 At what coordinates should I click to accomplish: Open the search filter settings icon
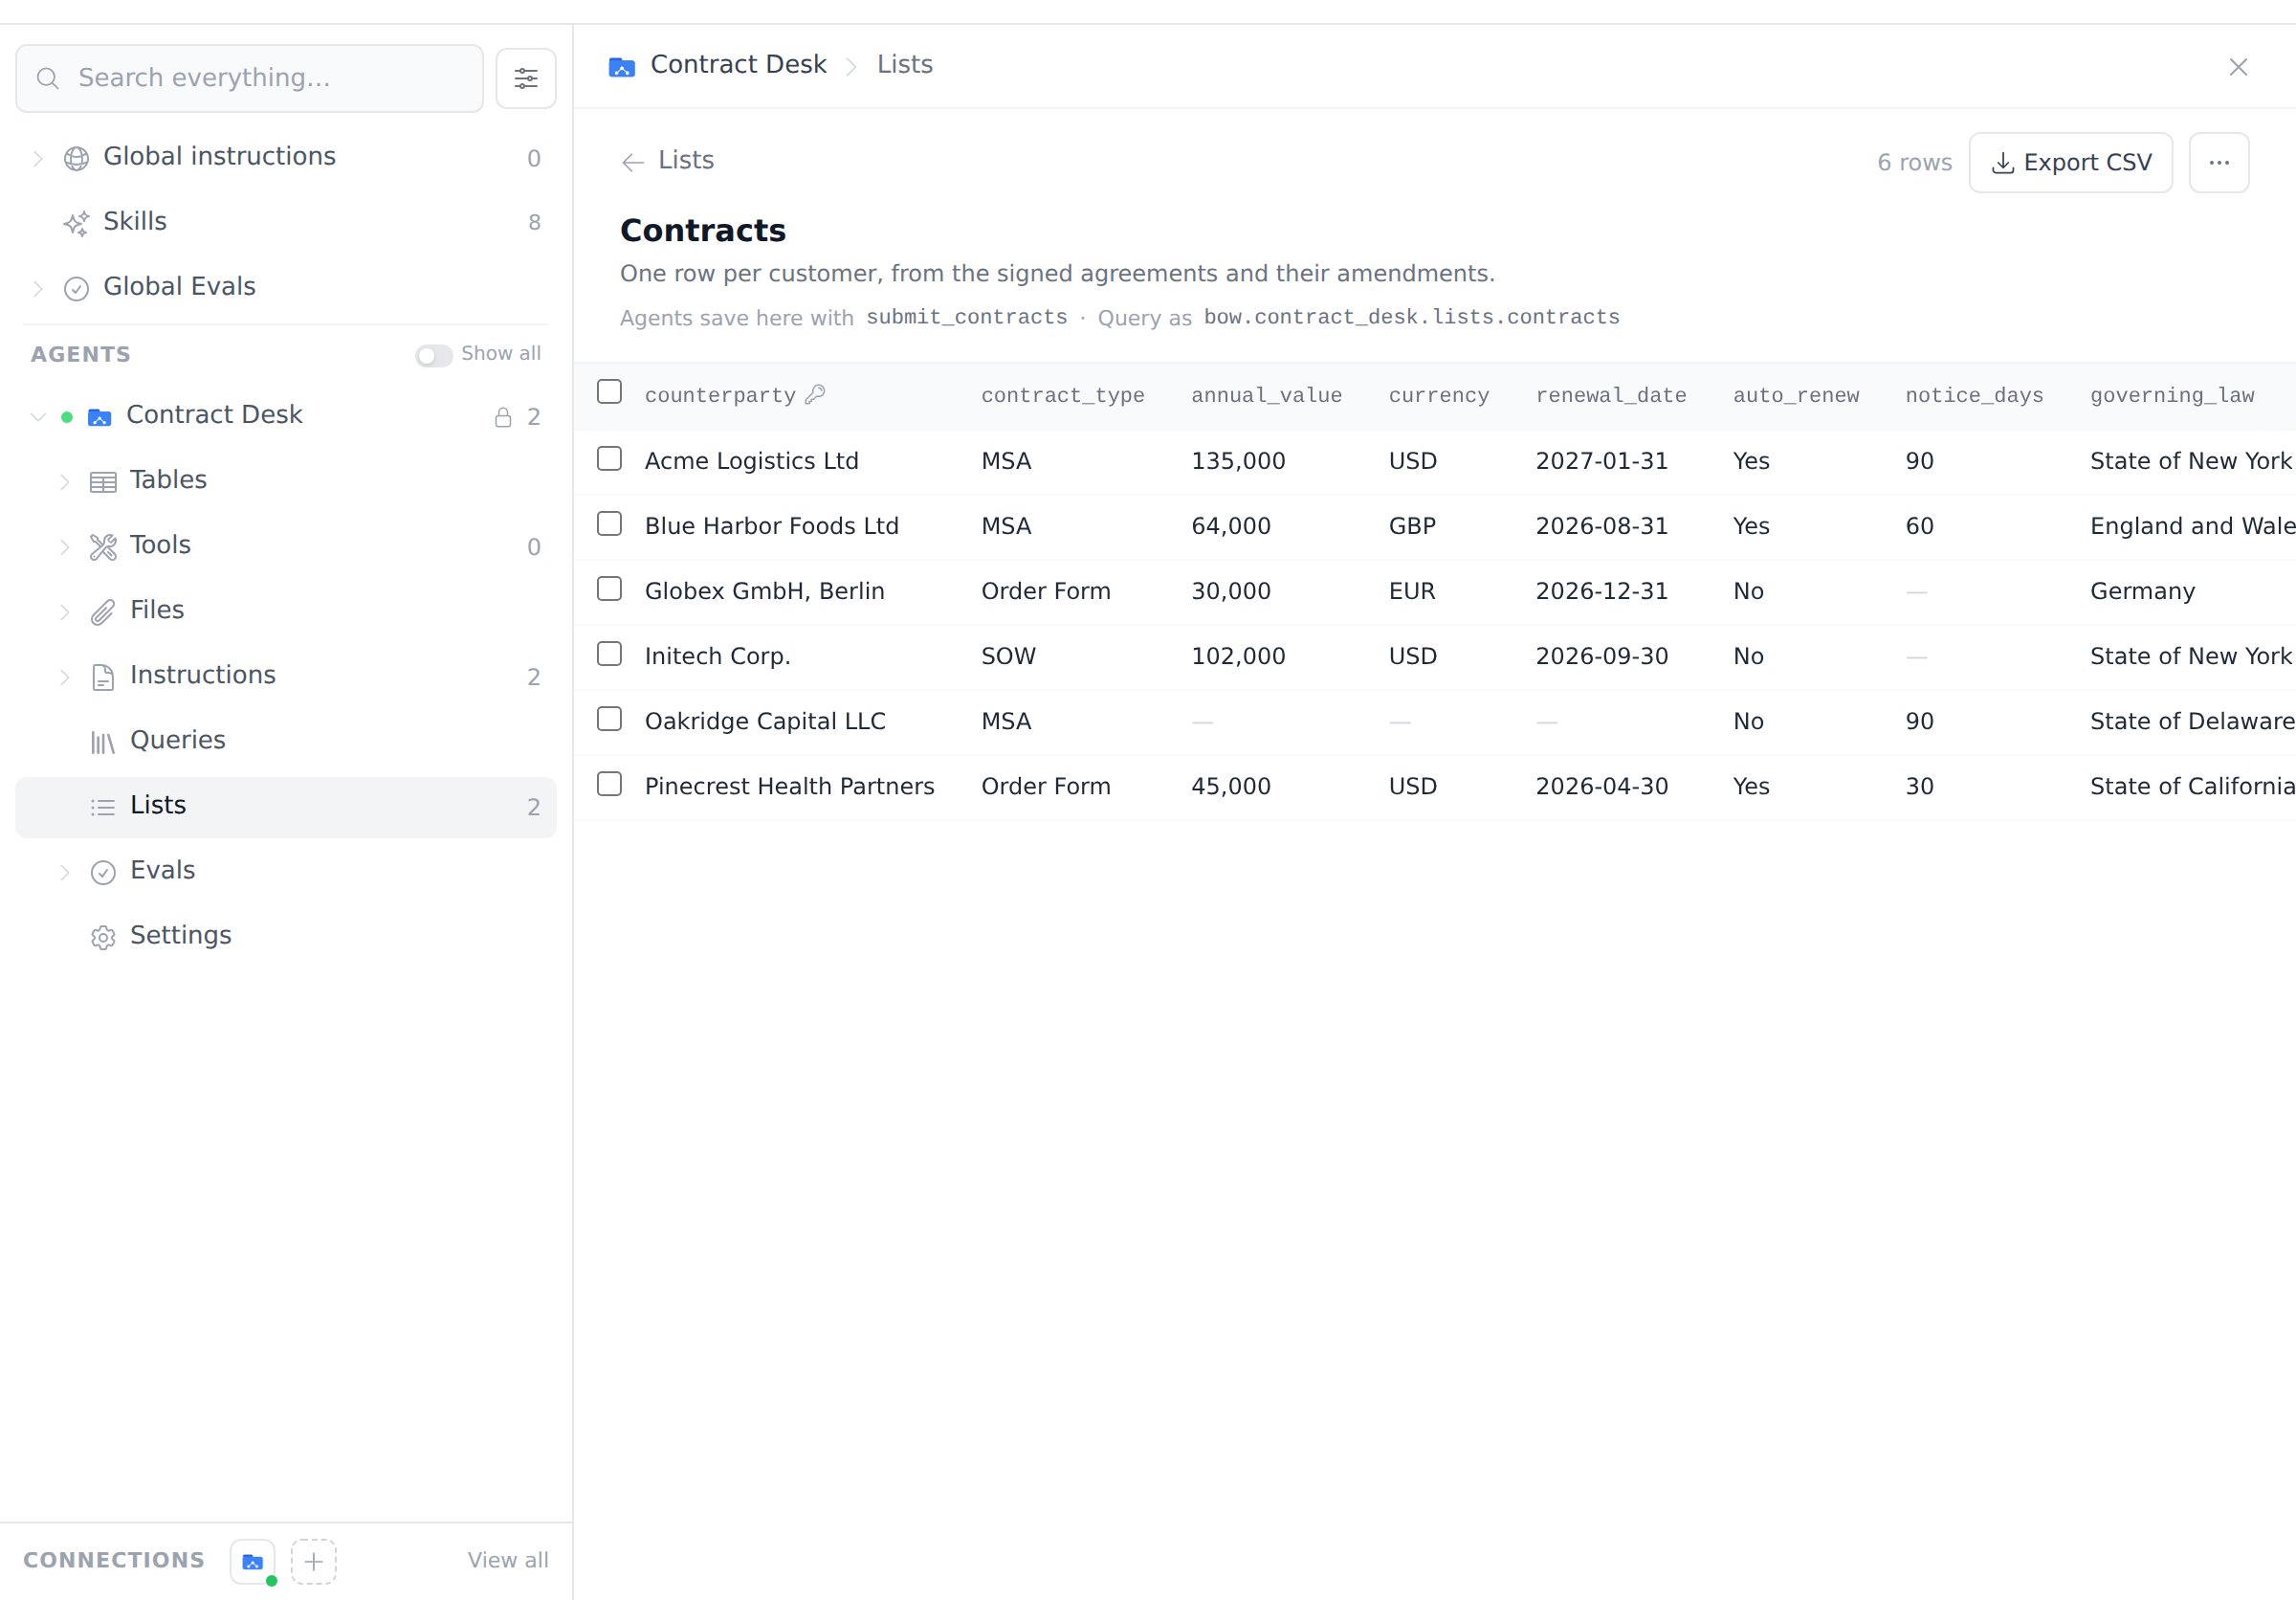(x=525, y=78)
